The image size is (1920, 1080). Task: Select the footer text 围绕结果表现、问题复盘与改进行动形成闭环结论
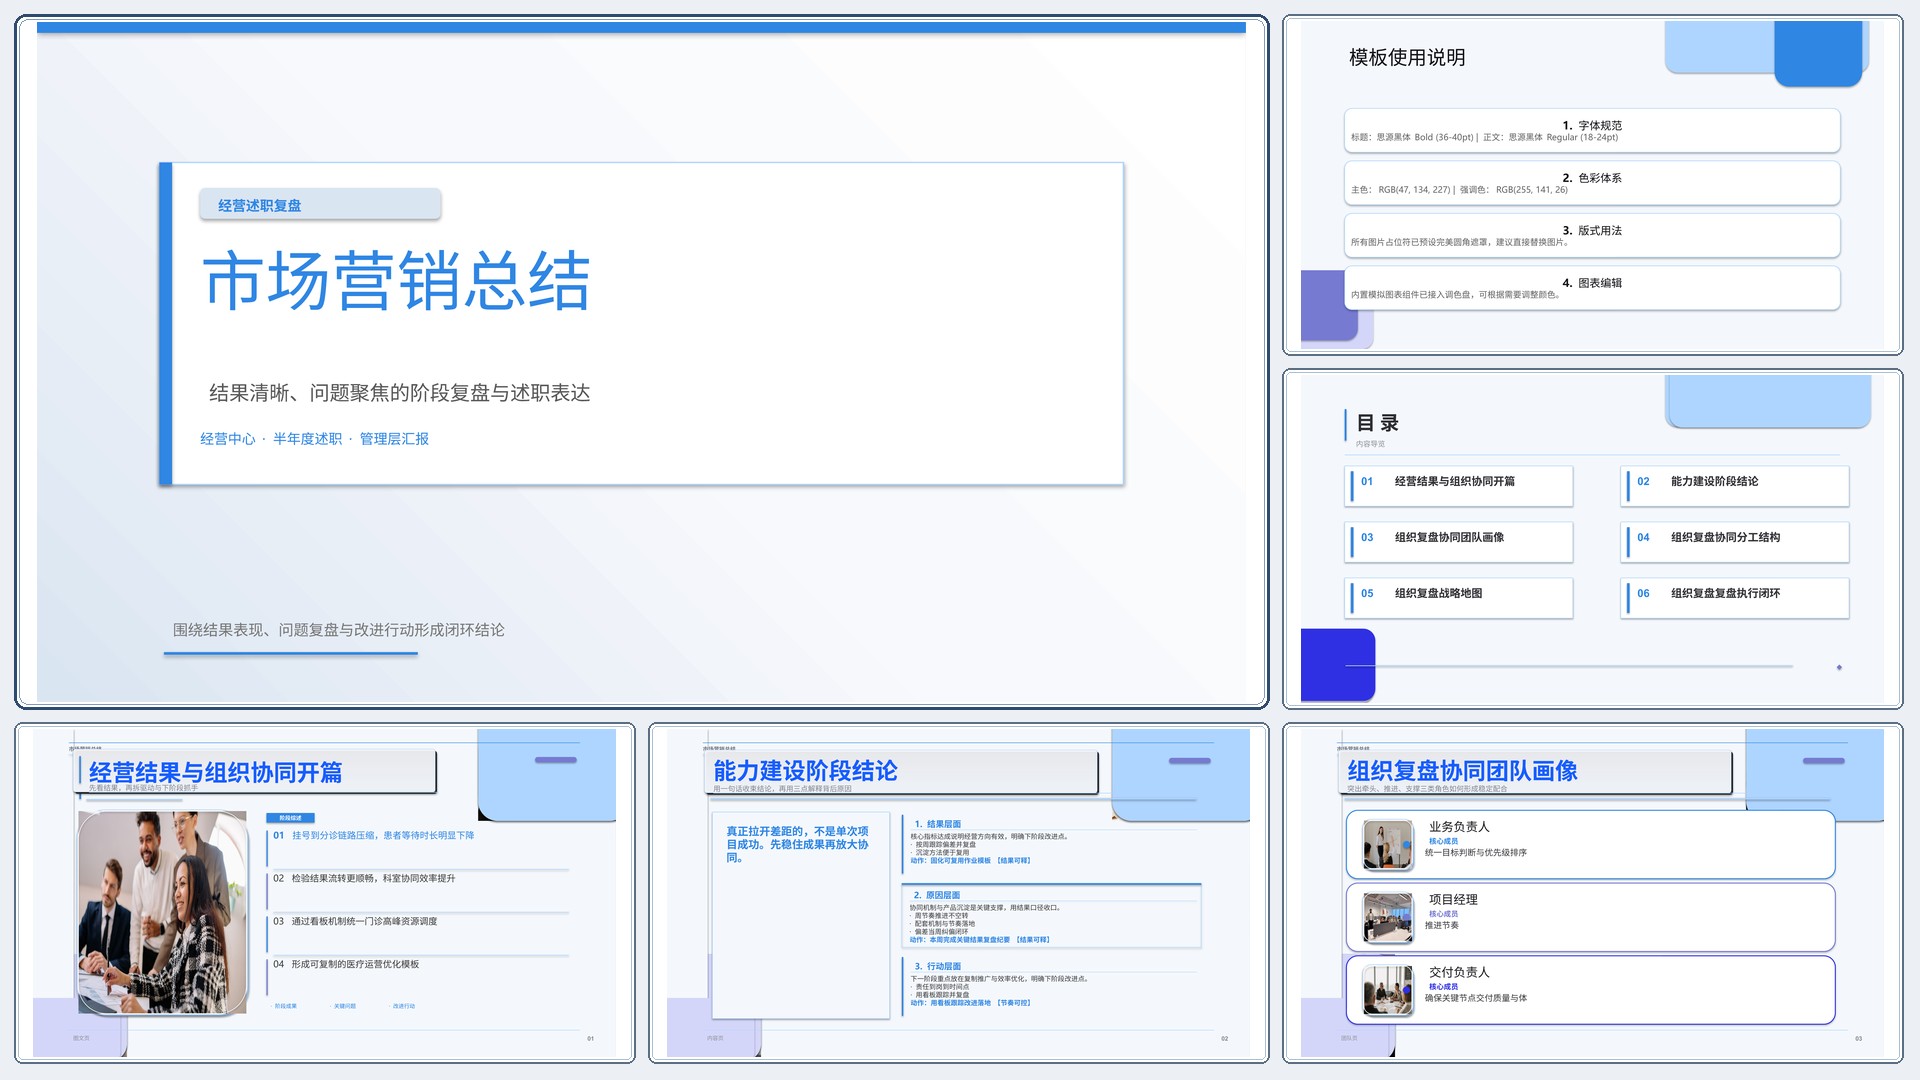[338, 630]
